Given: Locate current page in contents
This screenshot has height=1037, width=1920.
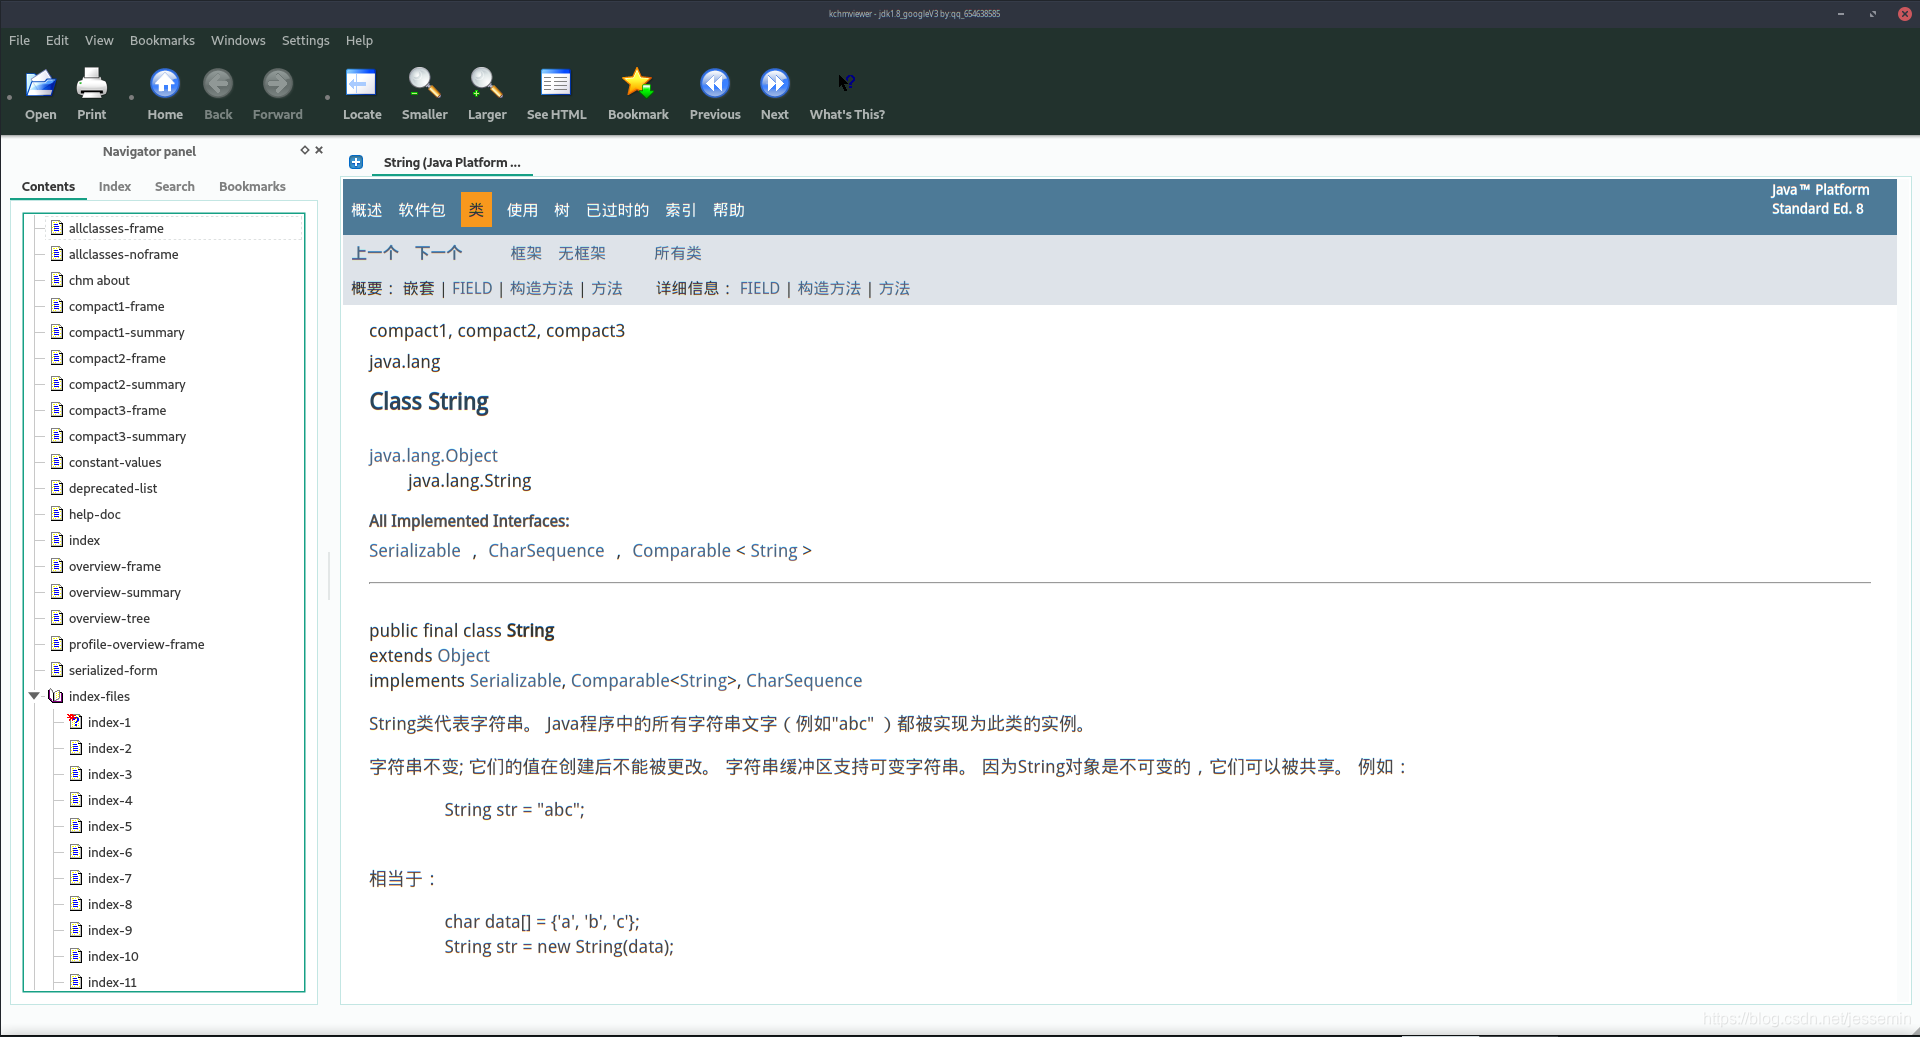Looking at the screenshot, I should (362, 94).
